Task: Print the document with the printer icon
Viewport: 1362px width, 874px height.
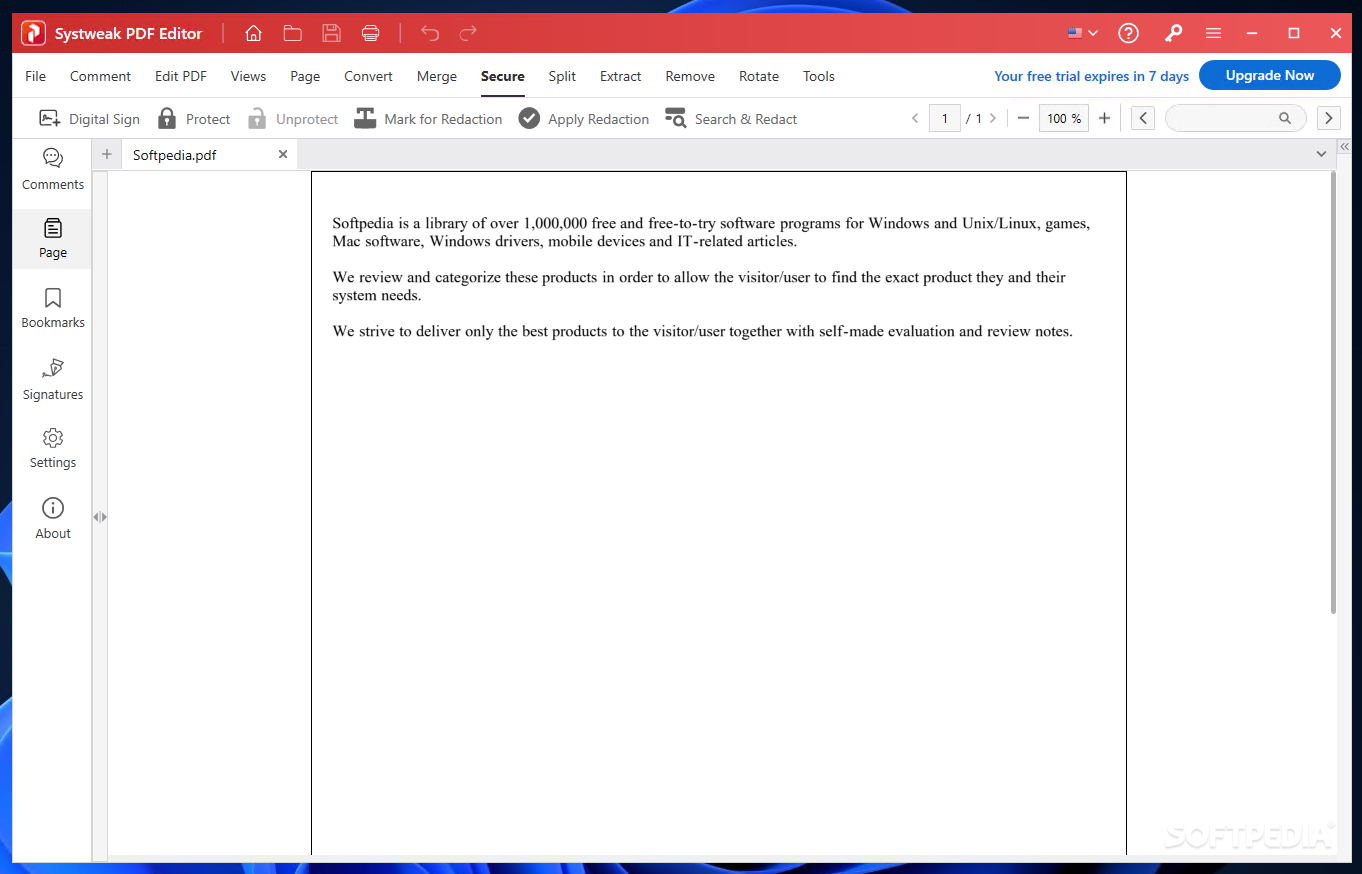Action: (370, 33)
